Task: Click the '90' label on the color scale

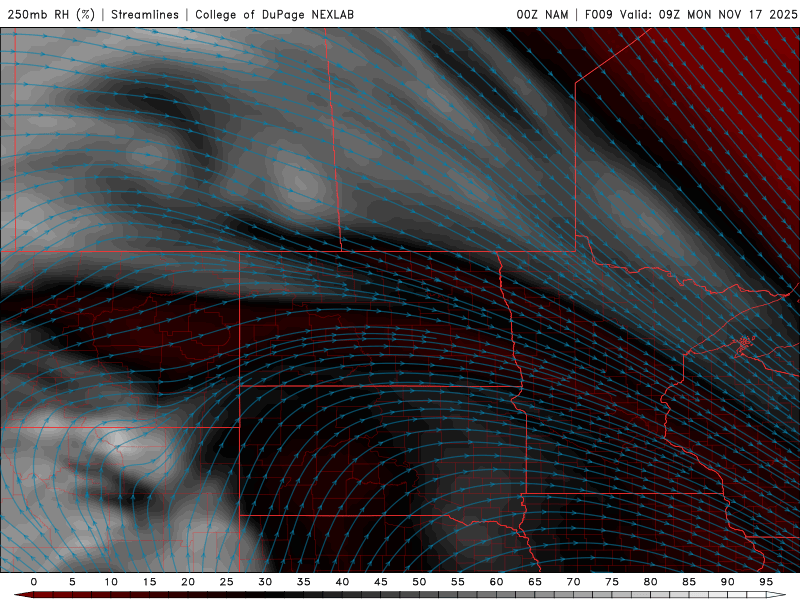Action: coord(727,582)
